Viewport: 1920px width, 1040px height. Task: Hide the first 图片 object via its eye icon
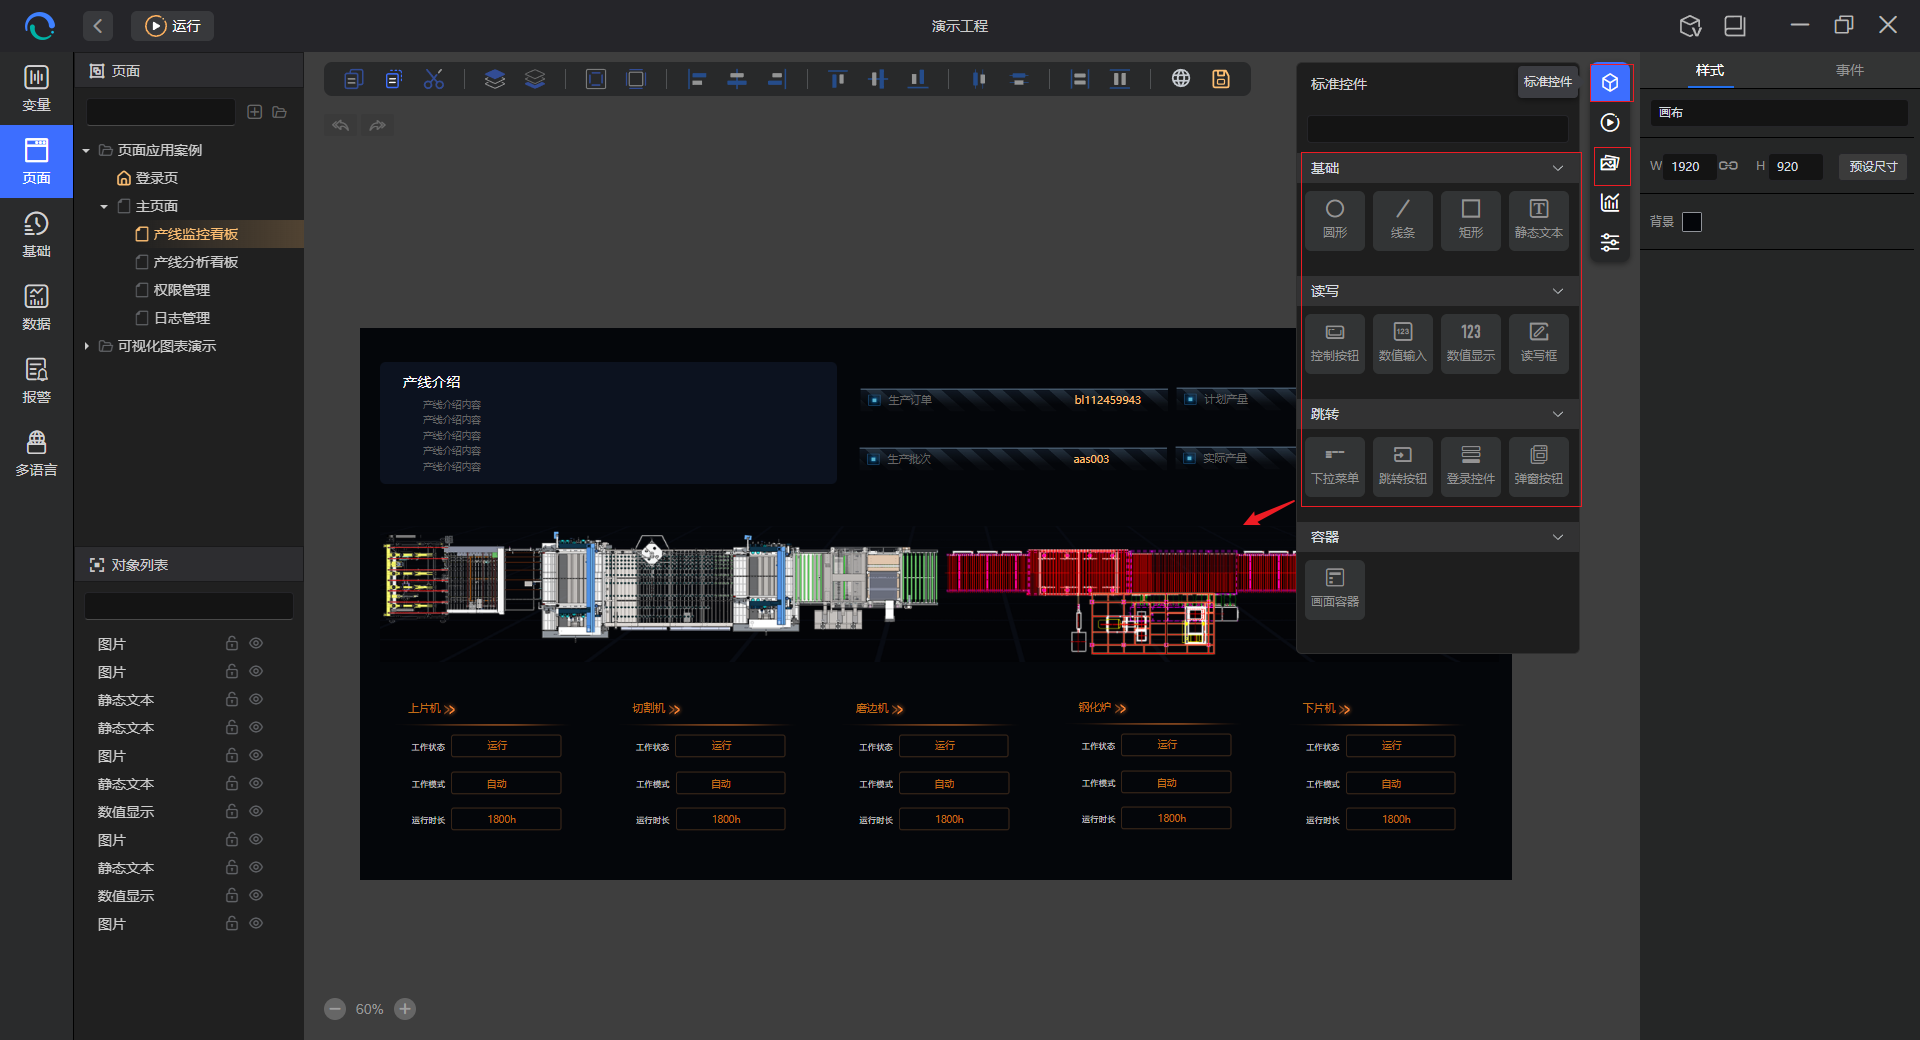[256, 643]
